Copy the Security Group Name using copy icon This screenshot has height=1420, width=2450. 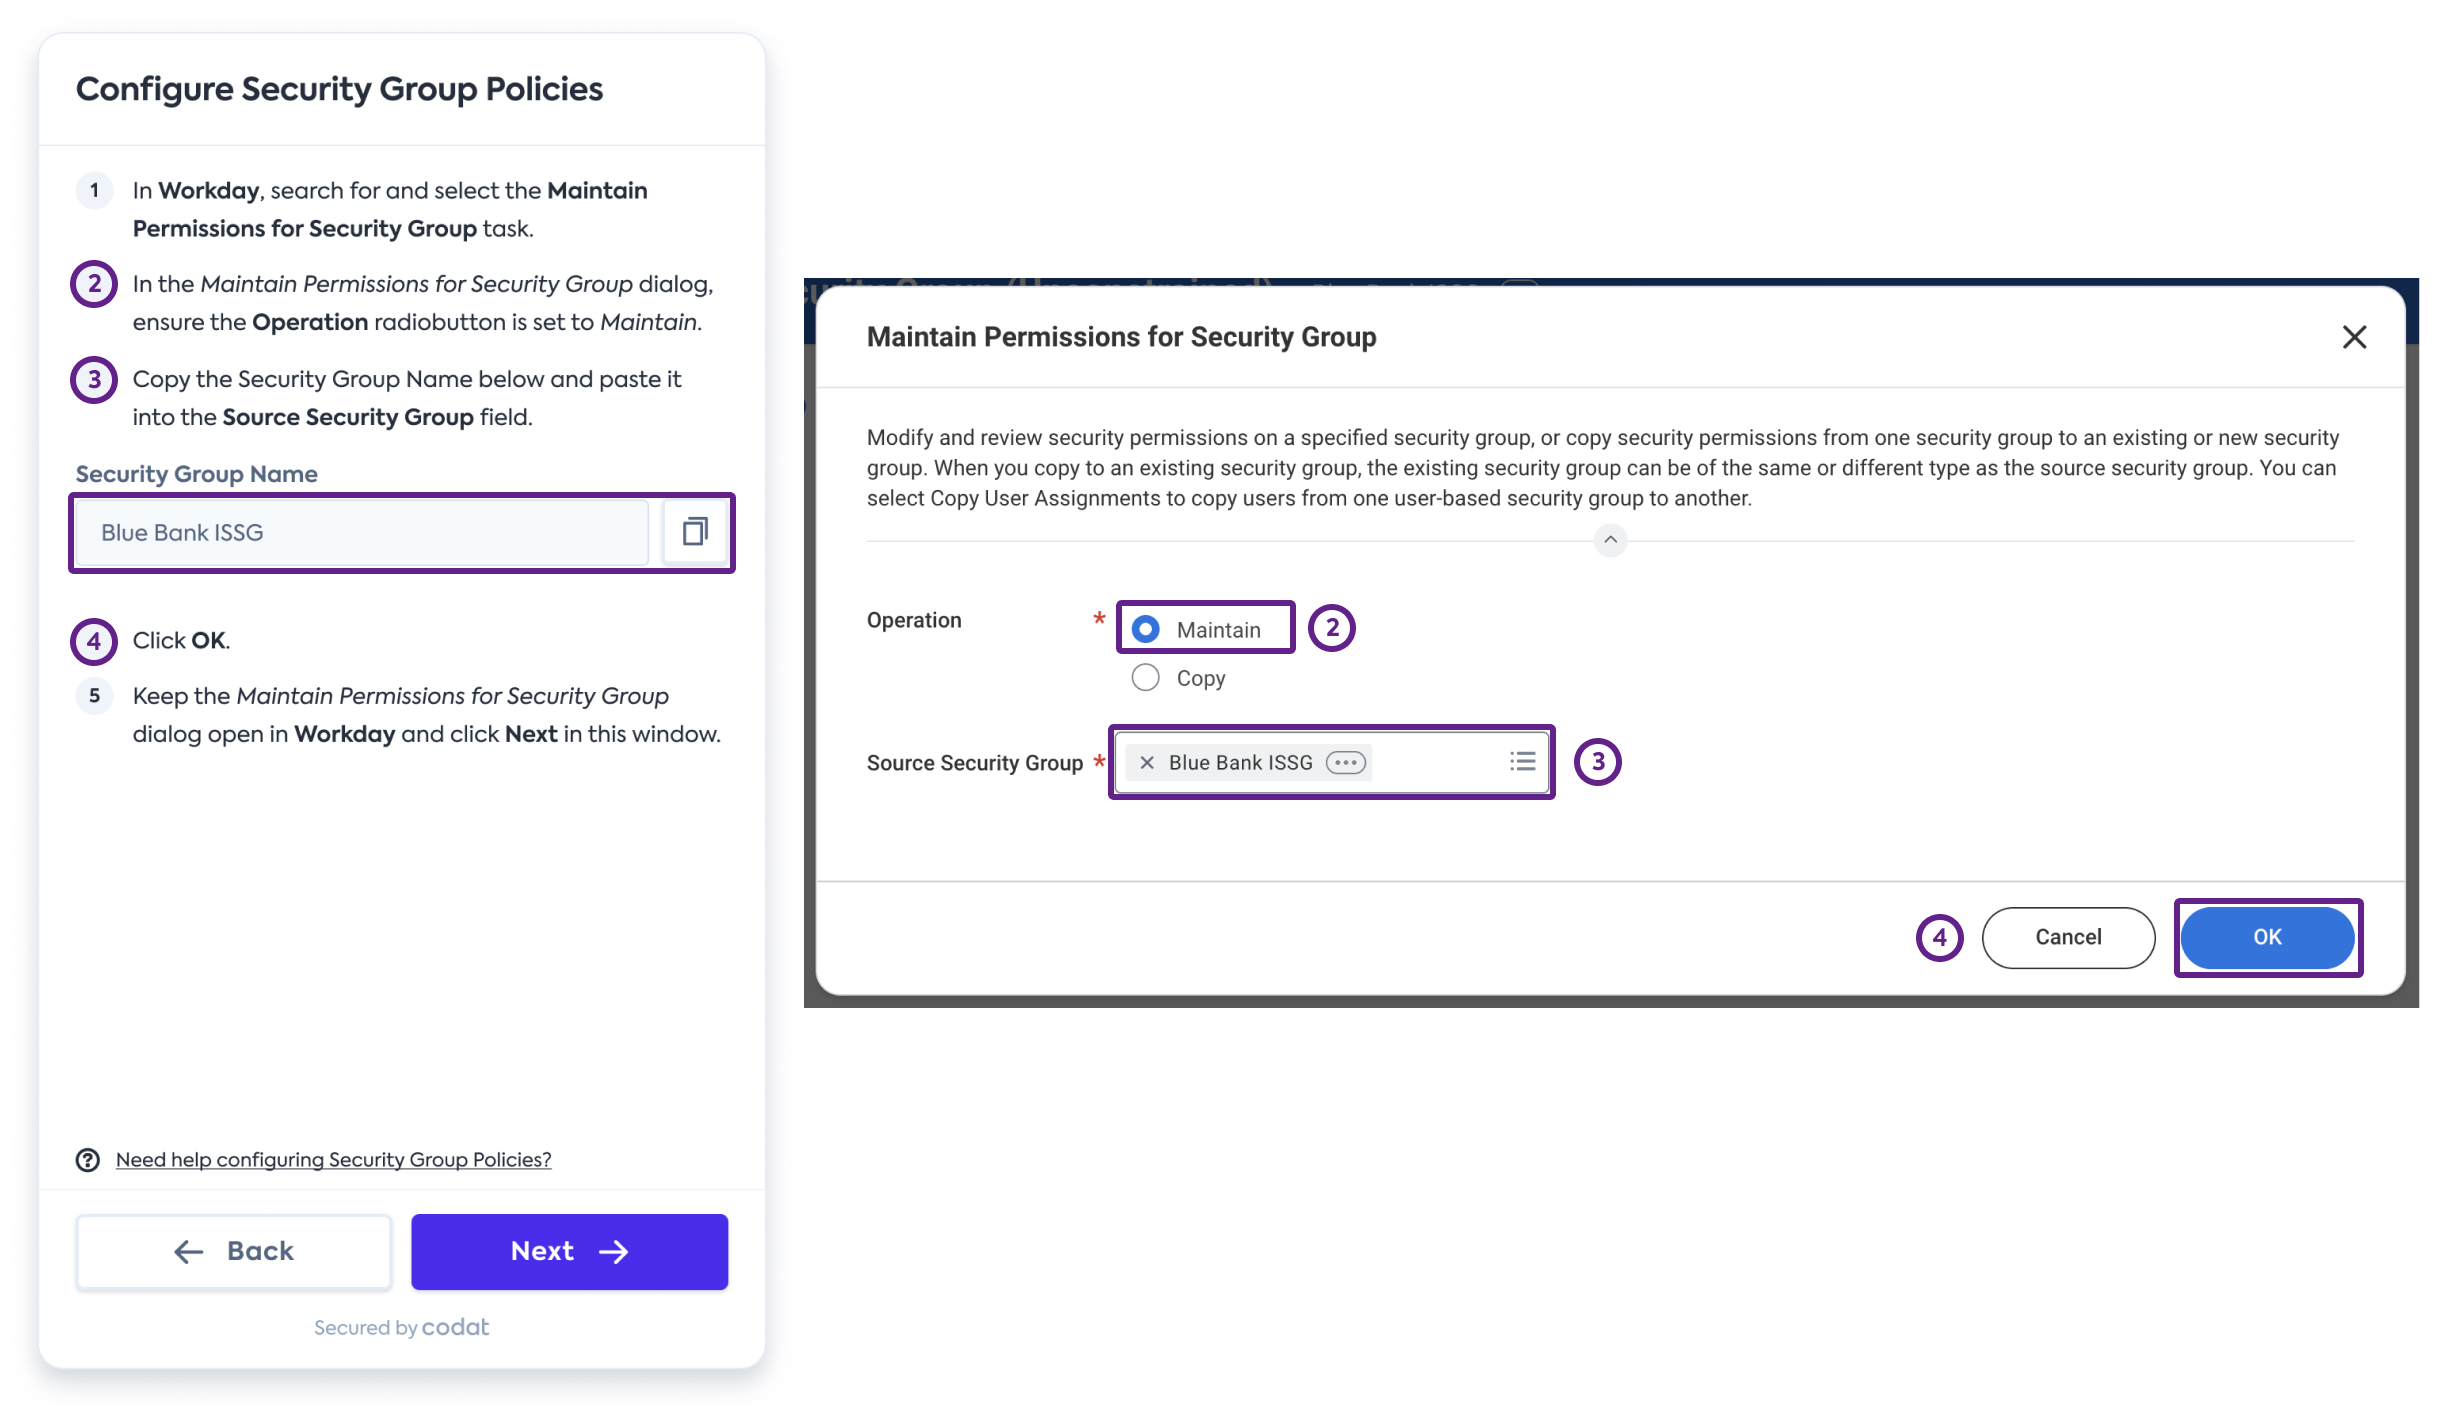click(696, 531)
